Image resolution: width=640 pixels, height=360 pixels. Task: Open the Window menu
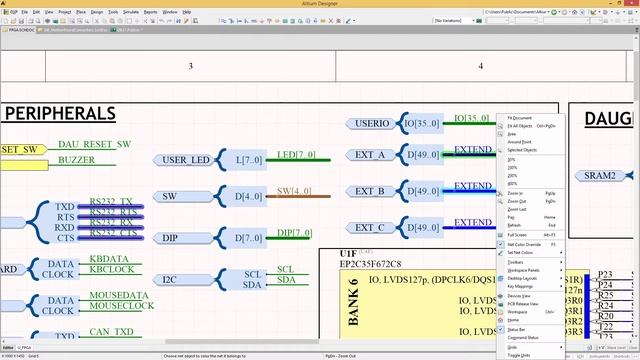170,12
